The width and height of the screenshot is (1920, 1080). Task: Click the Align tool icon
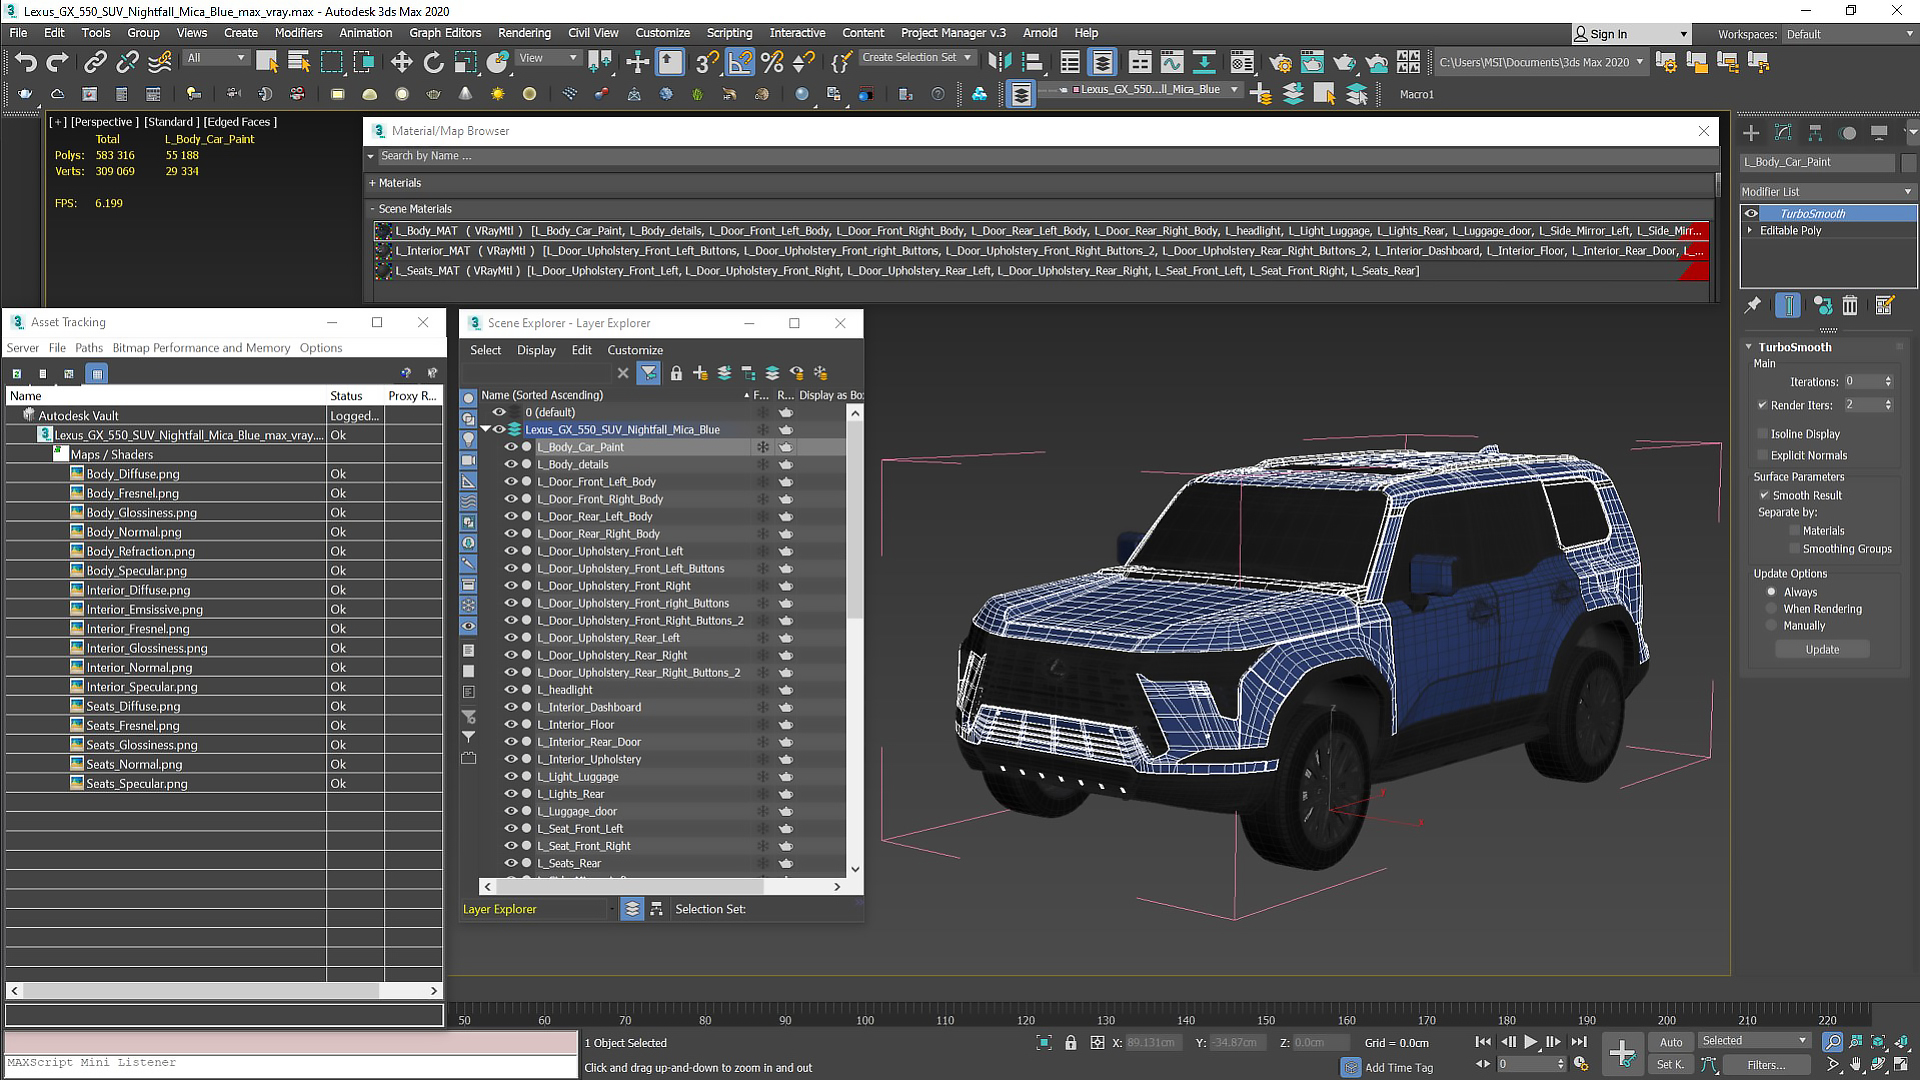coord(1031,62)
